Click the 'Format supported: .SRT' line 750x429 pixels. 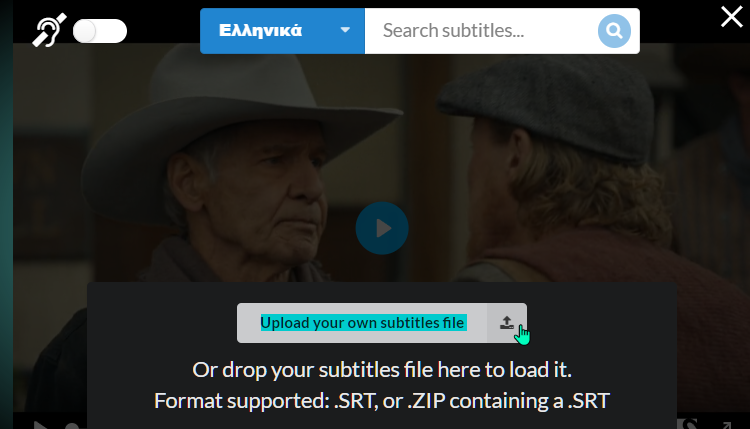[x=382, y=401]
